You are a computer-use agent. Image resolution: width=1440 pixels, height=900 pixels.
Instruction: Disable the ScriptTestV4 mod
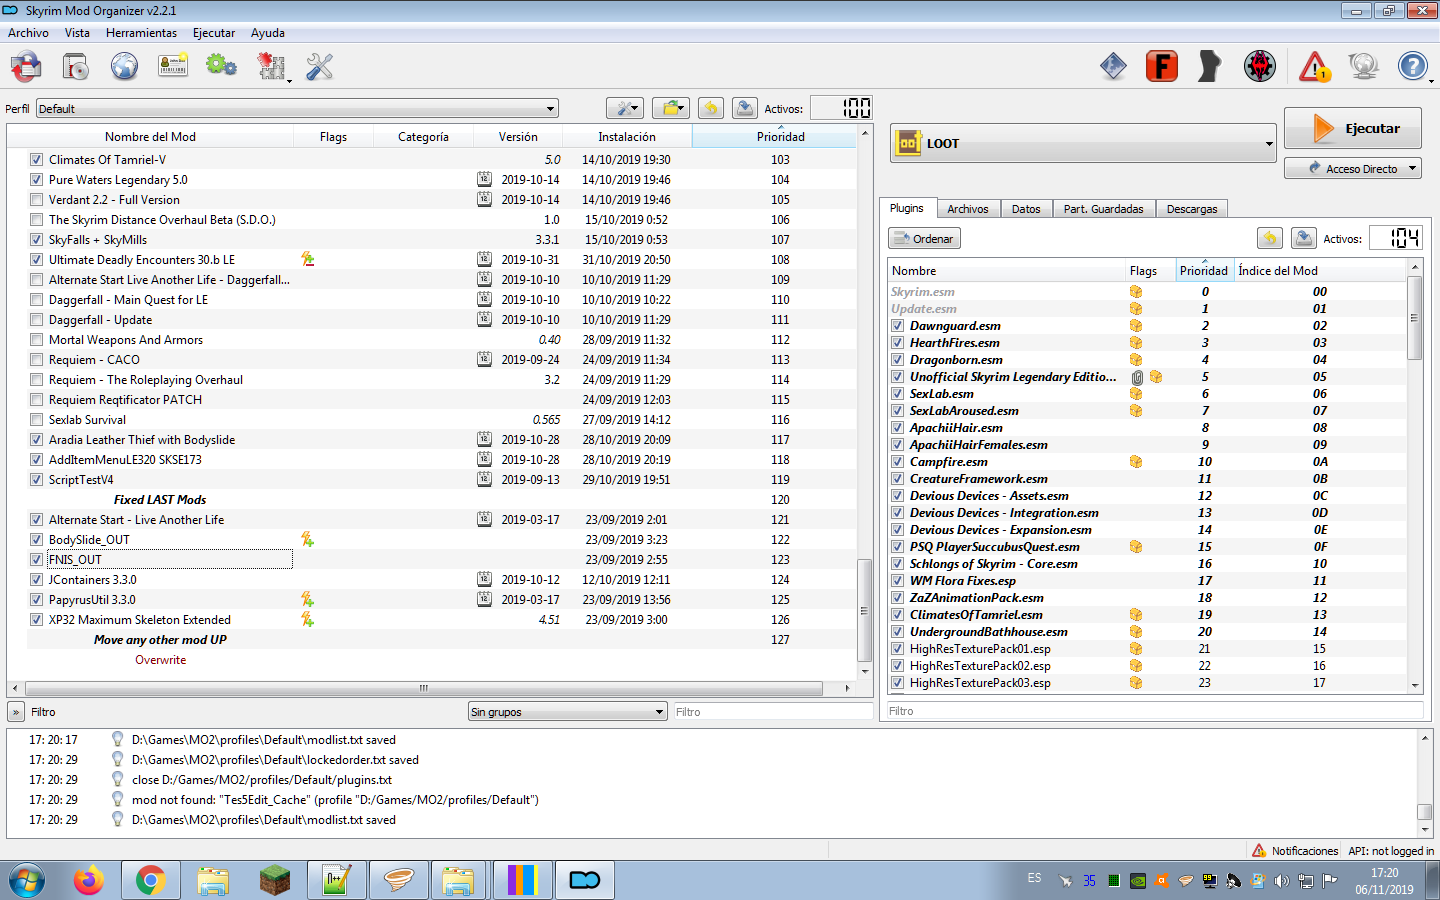coord(36,480)
